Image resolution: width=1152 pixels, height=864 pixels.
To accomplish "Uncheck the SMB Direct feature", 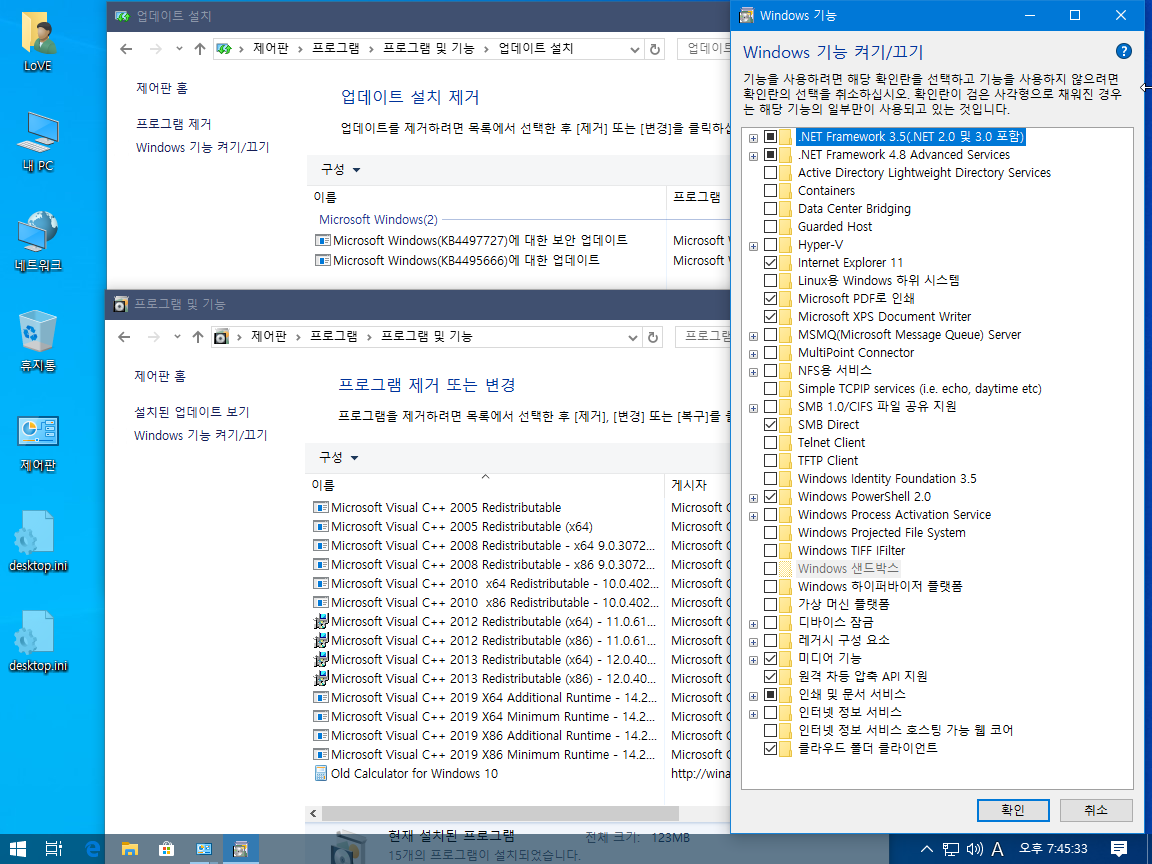I will tap(770, 425).
